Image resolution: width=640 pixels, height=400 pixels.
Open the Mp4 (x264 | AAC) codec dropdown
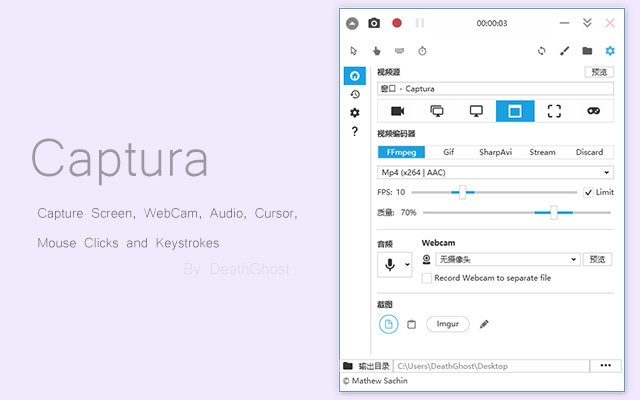[x=495, y=173]
